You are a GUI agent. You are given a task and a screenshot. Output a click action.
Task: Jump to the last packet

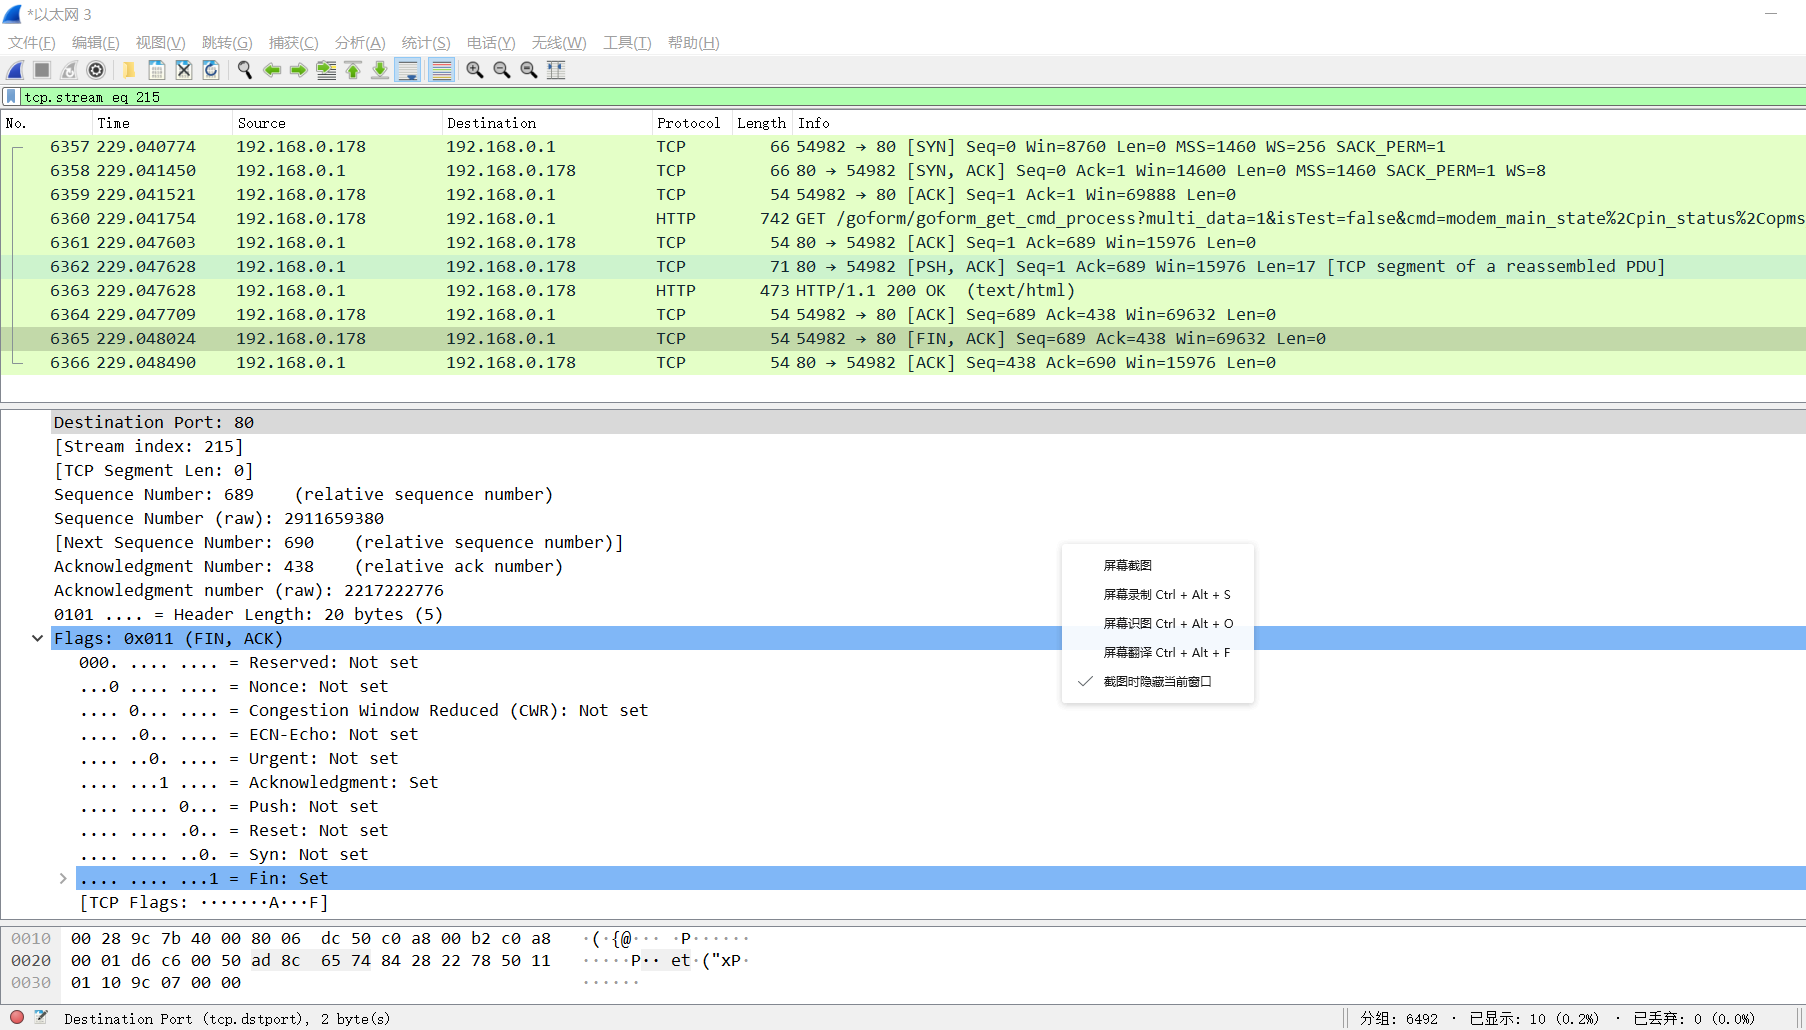tap(380, 70)
